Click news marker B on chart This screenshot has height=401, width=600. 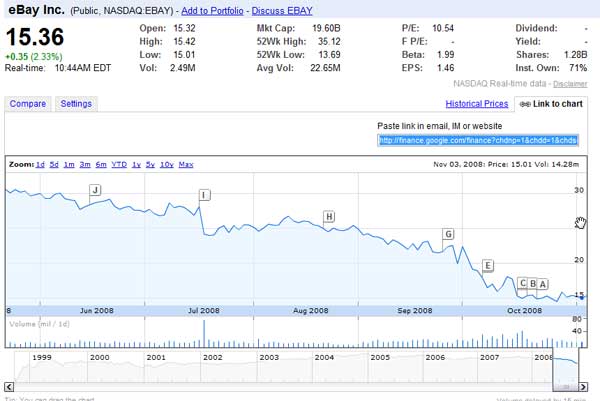tap(533, 284)
